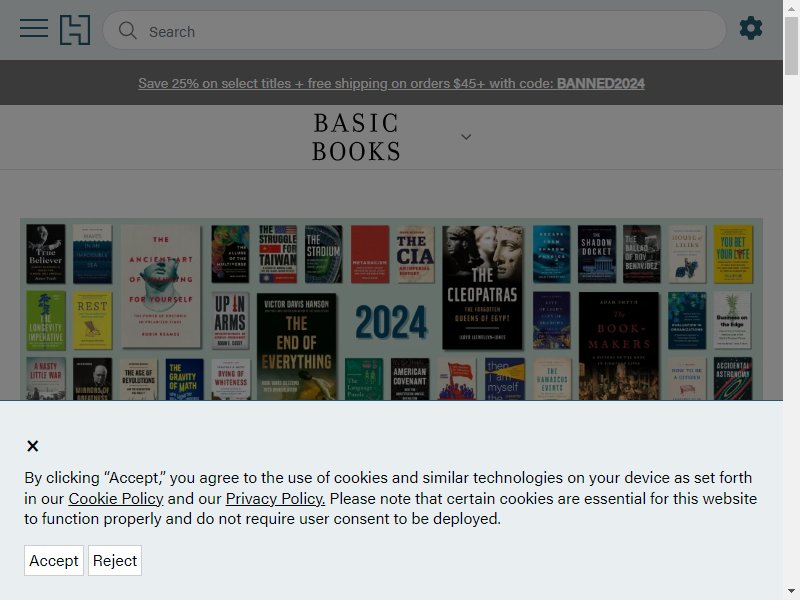Select The CIA book cover
This screenshot has height=600, width=800.
tap(415, 254)
